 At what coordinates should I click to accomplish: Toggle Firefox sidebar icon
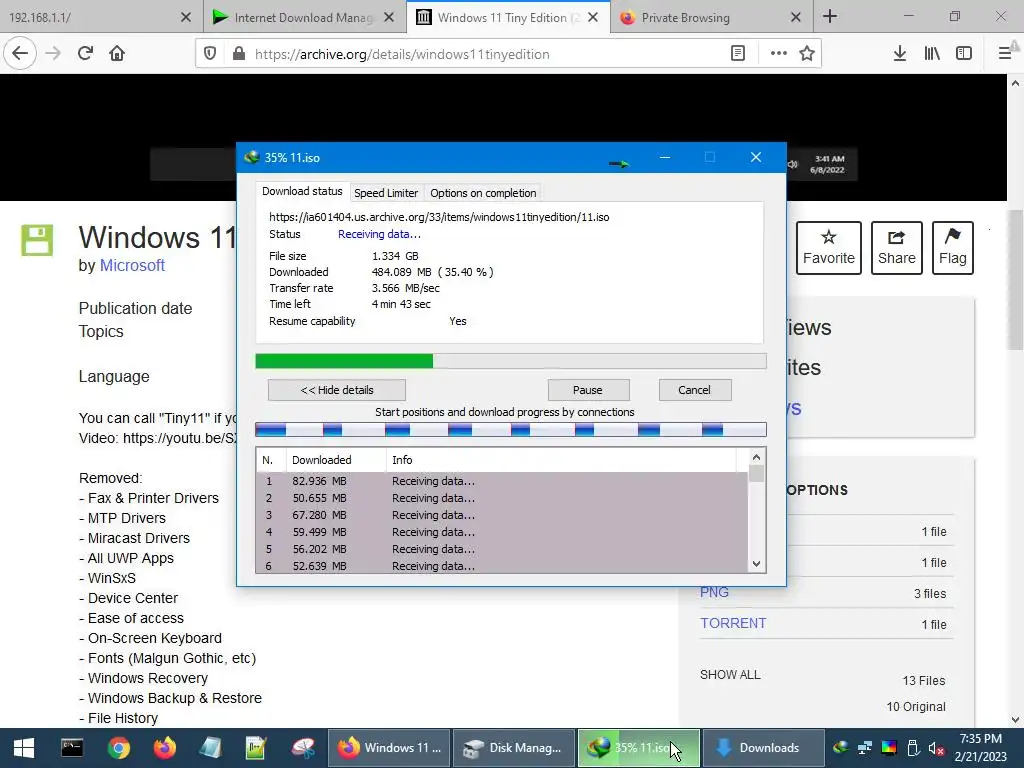[x=964, y=54]
